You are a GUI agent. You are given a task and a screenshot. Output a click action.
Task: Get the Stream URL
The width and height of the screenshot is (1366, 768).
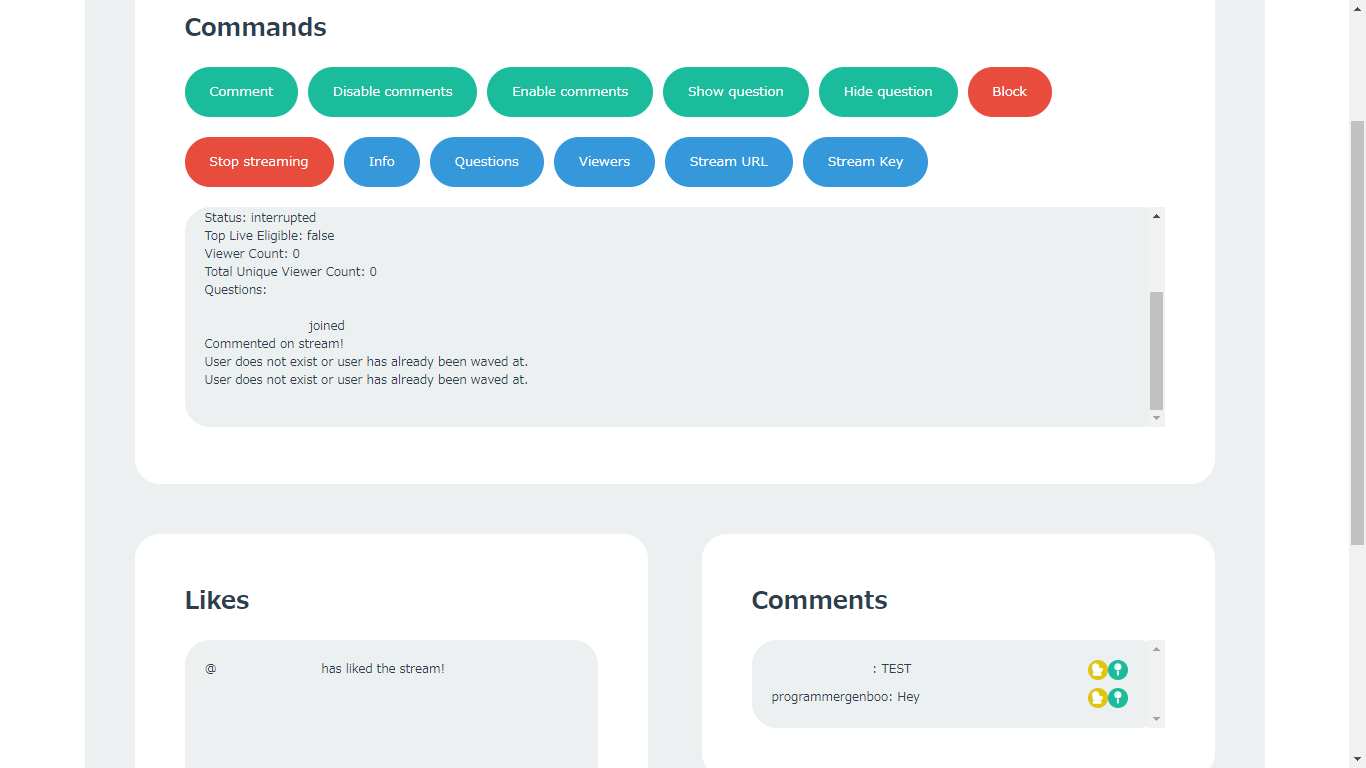(729, 162)
